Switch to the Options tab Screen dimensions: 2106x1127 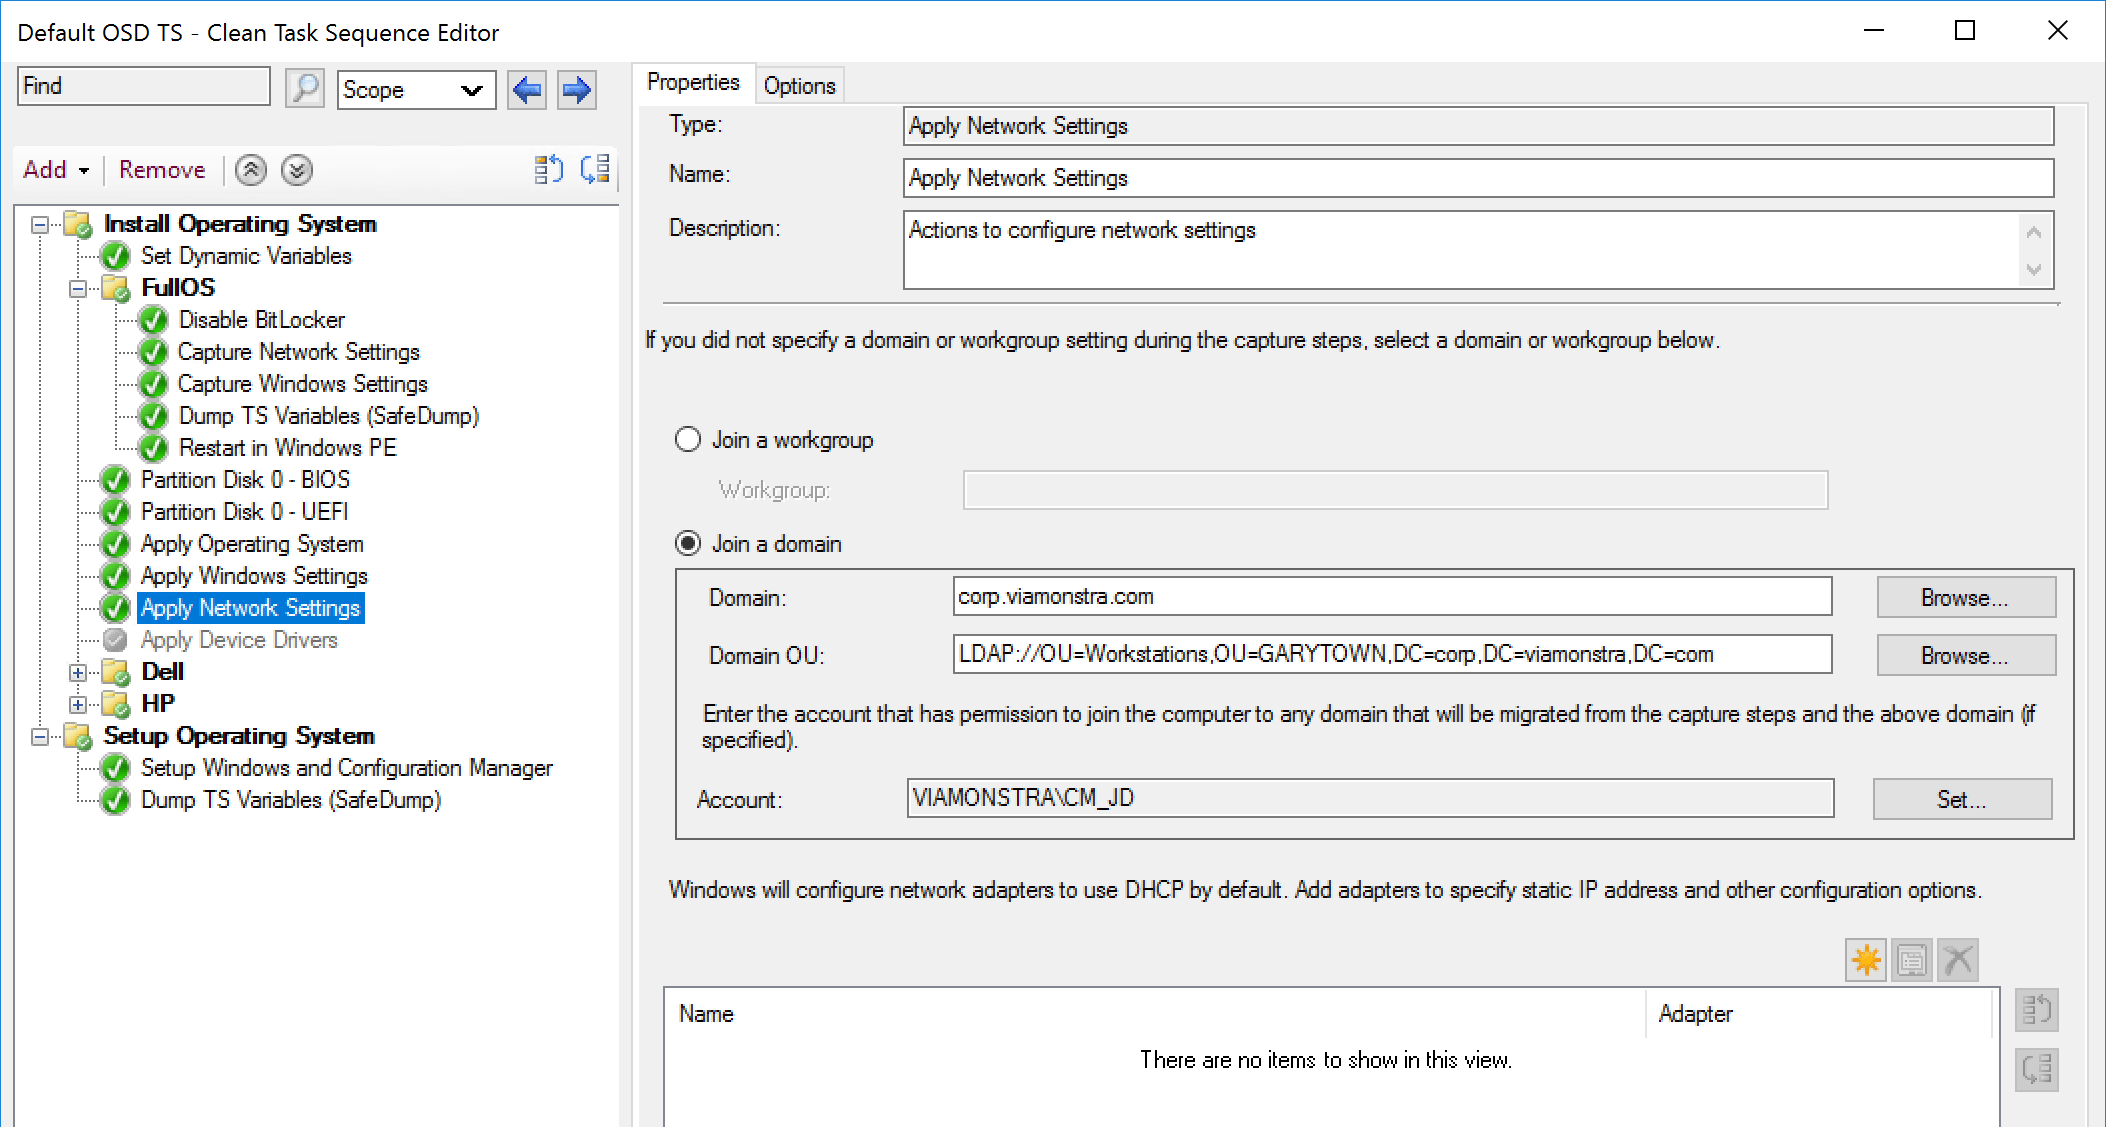pyautogui.click(x=799, y=86)
